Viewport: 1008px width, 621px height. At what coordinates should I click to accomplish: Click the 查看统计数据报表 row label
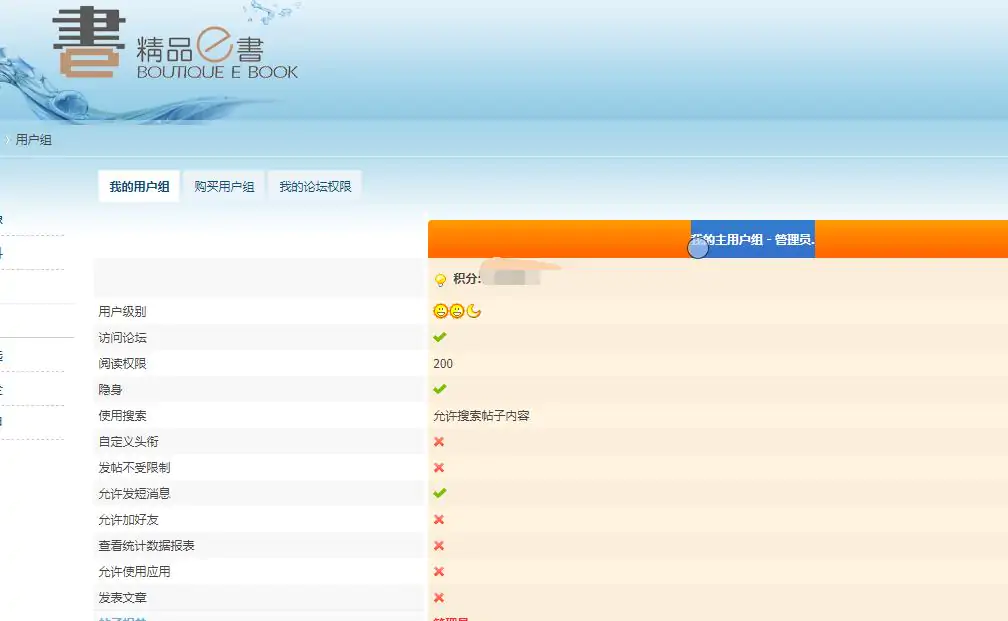(x=146, y=546)
